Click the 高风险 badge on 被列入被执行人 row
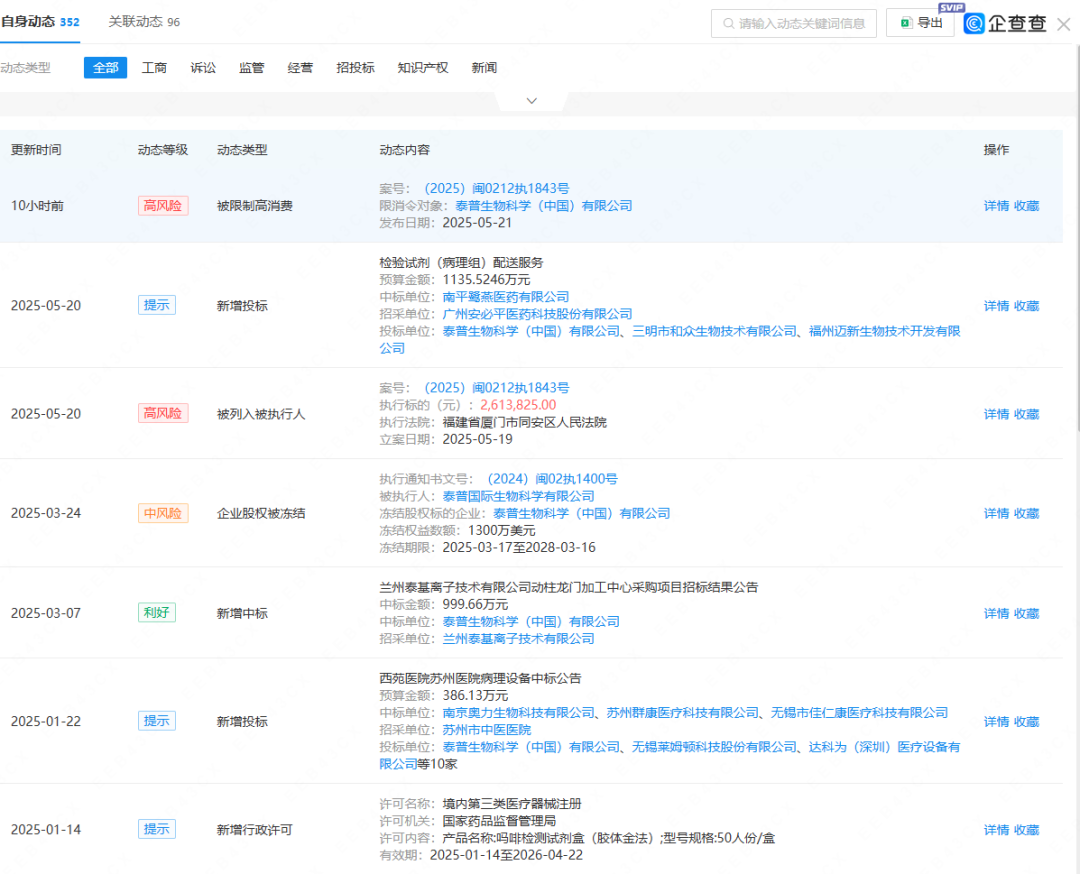This screenshot has height=874, width=1080. pyautogui.click(x=163, y=413)
